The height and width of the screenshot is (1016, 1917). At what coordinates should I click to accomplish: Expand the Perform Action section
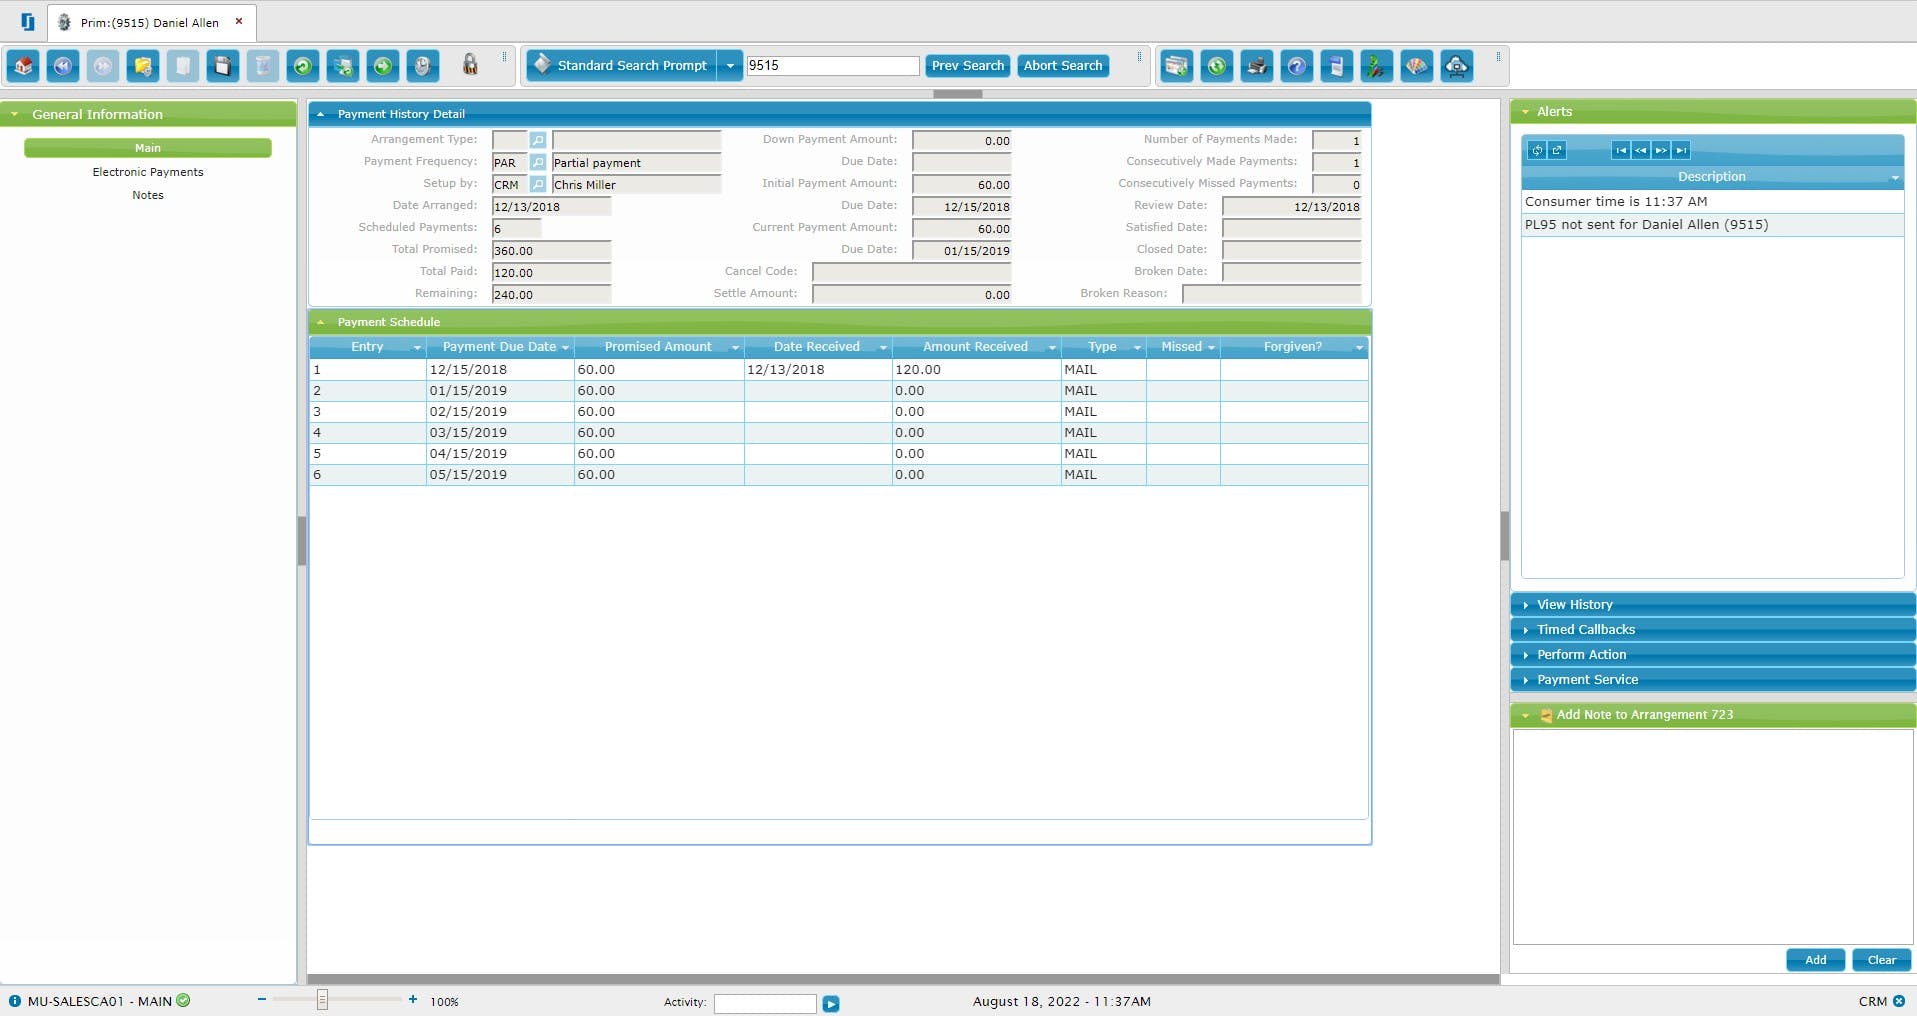click(x=1713, y=654)
